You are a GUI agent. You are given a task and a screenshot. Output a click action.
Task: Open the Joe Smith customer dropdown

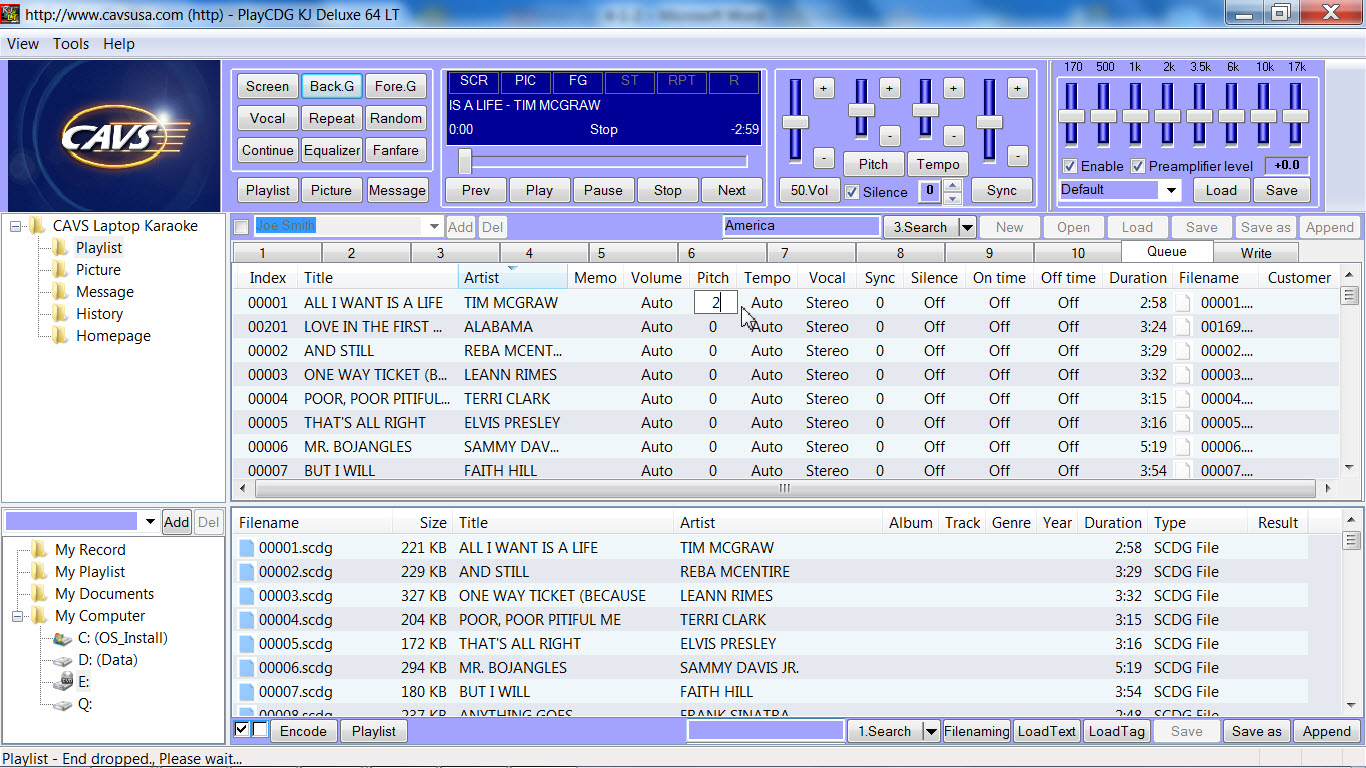(x=434, y=227)
